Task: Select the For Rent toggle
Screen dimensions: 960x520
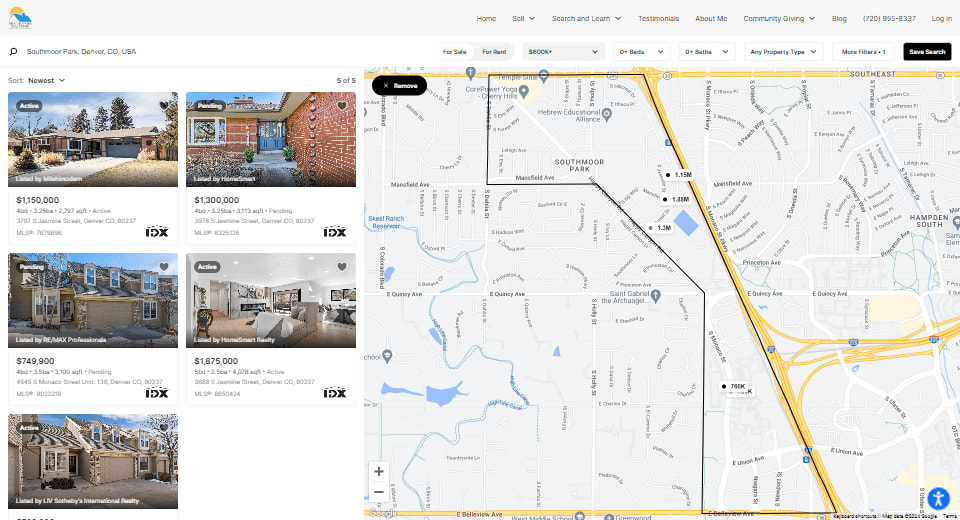Action: coord(494,52)
